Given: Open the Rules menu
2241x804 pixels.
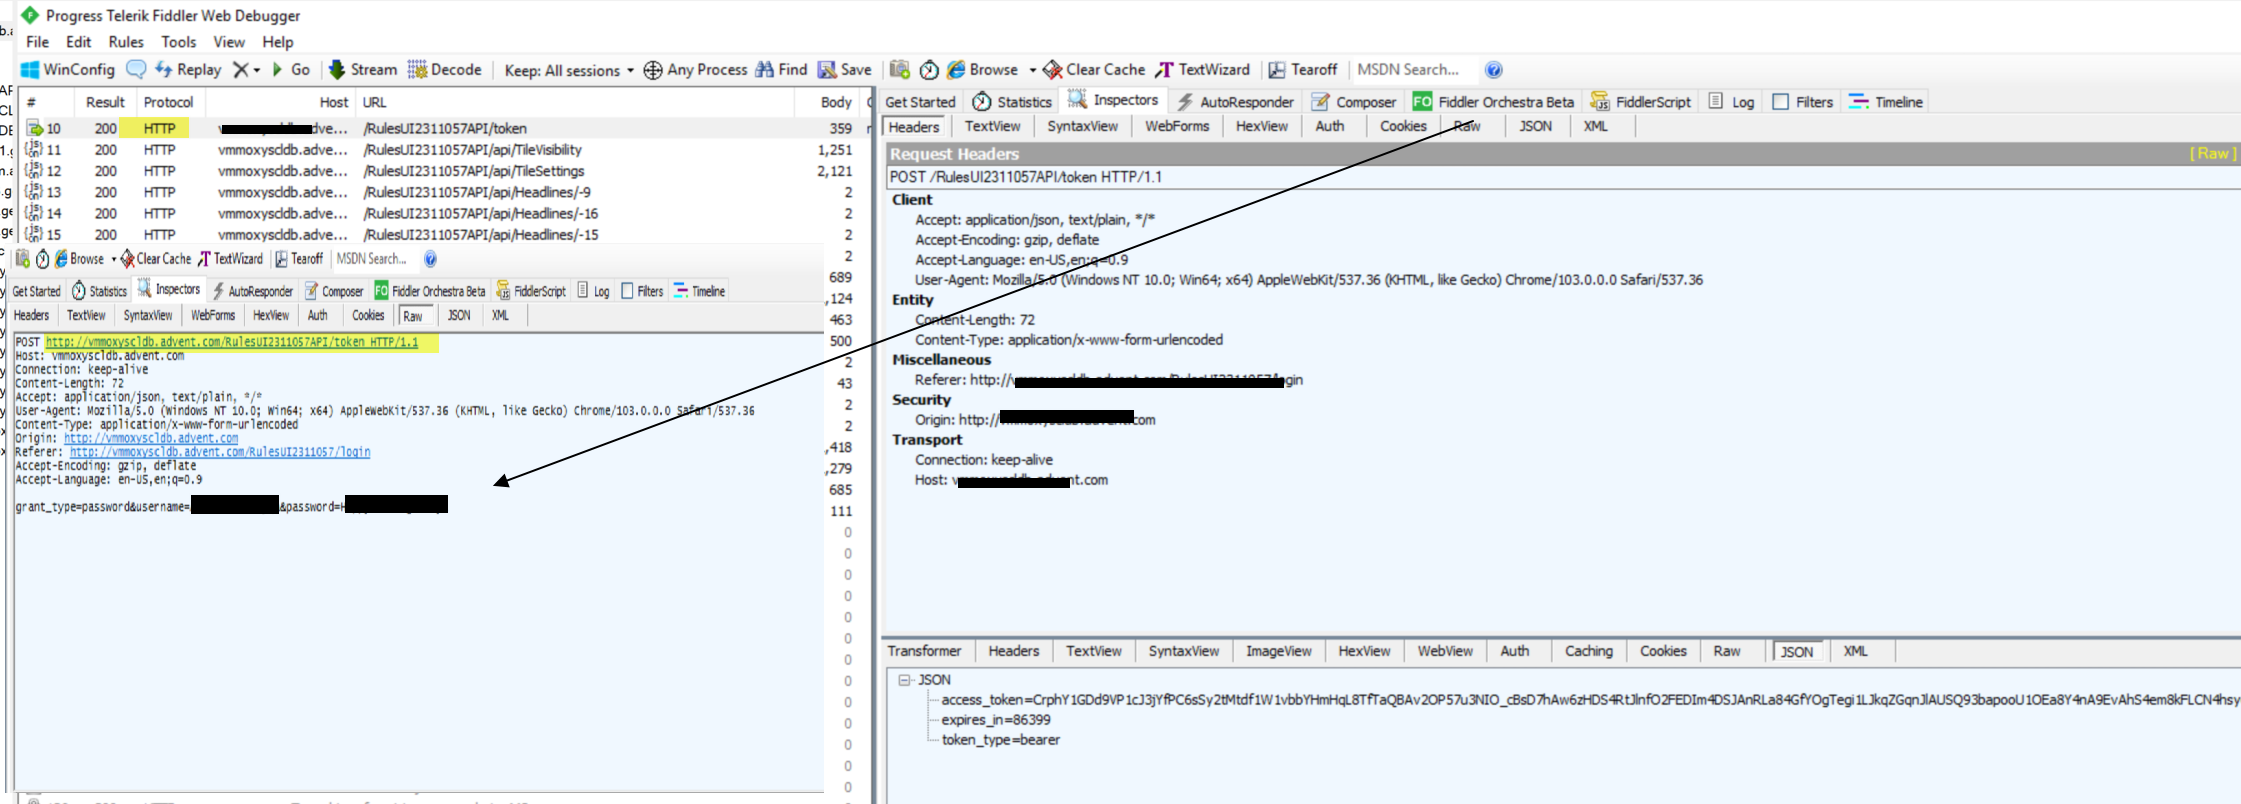Looking at the screenshot, I should [x=126, y=42].
